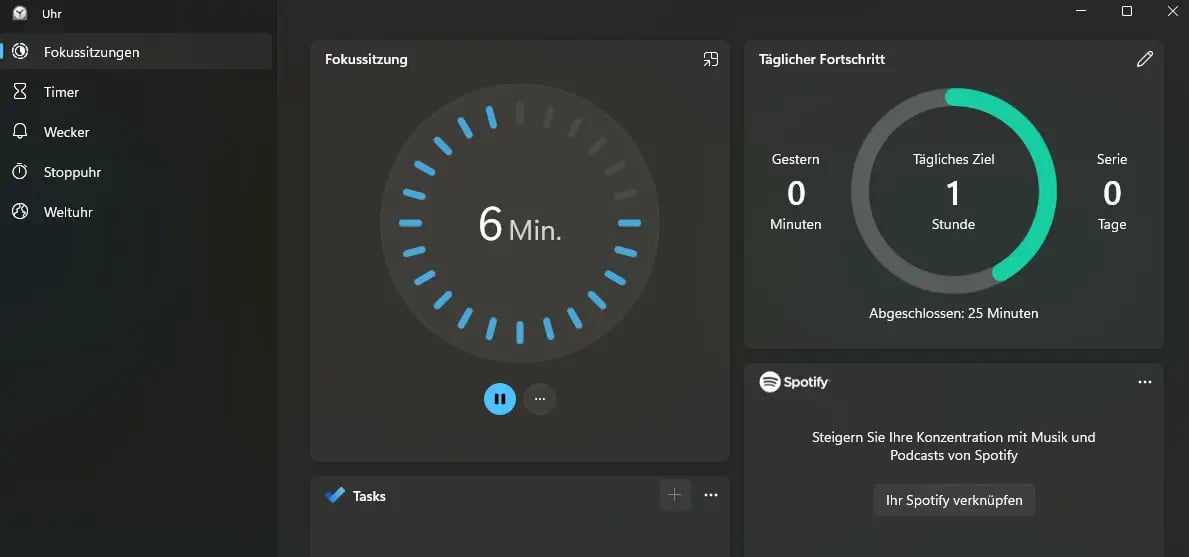Open the Wecker alarm section
Screen dimensions: 1189x557
pyautogui.click(x=136, y=132)
